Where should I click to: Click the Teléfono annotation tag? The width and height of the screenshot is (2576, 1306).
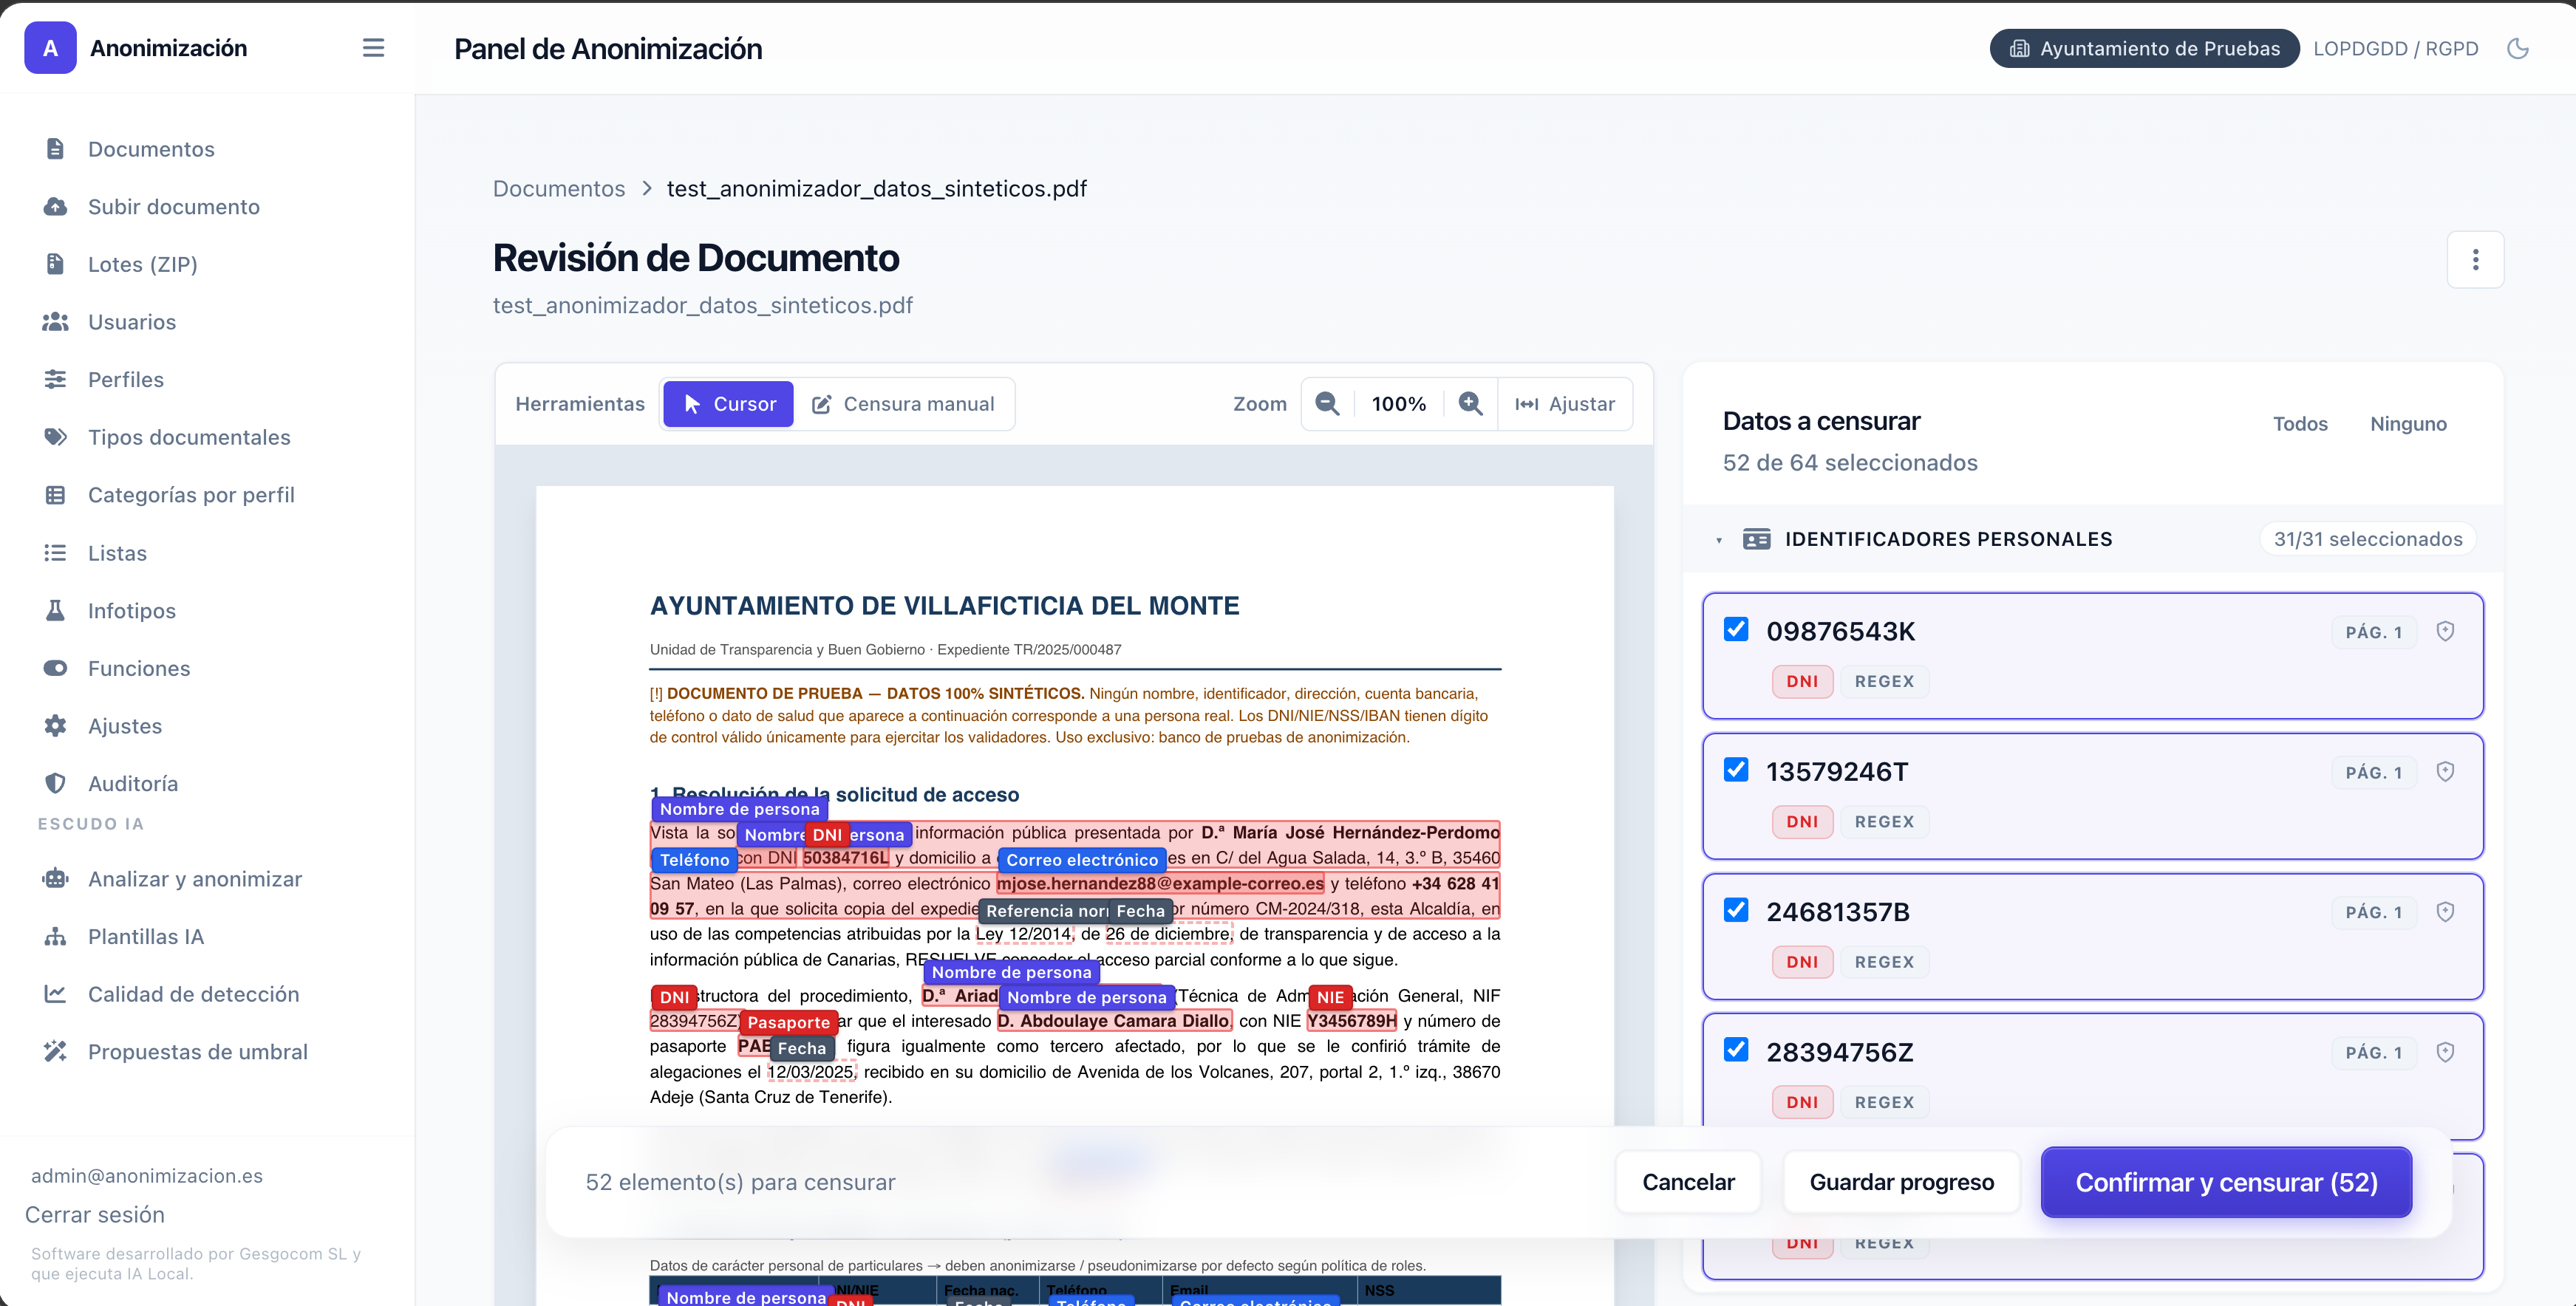coord(694,860)
